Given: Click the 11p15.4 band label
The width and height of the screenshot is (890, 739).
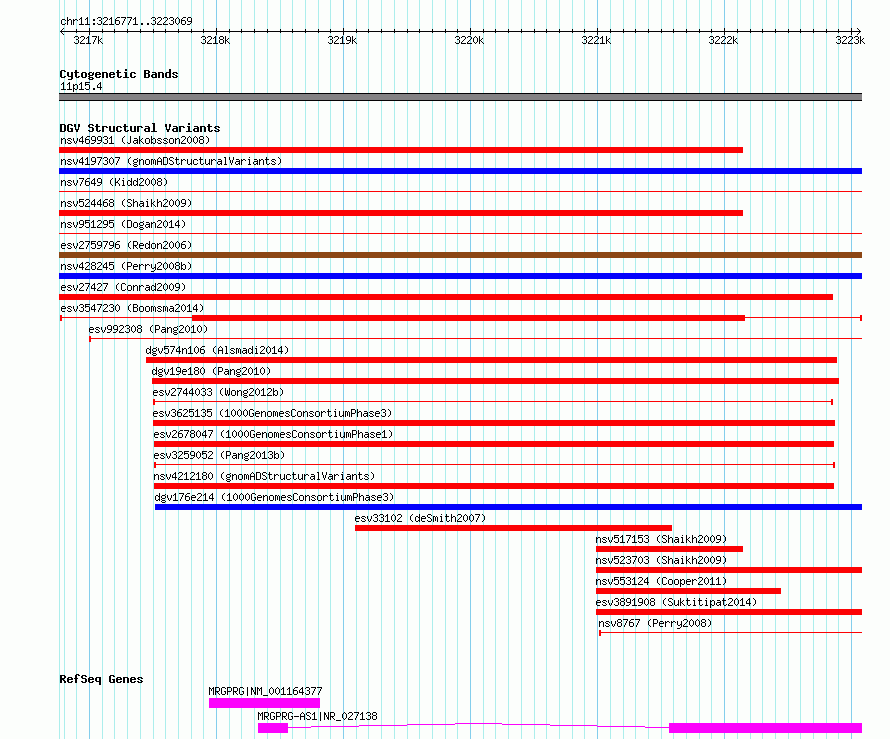Looking at the screenshot, I should pos(81,86).
